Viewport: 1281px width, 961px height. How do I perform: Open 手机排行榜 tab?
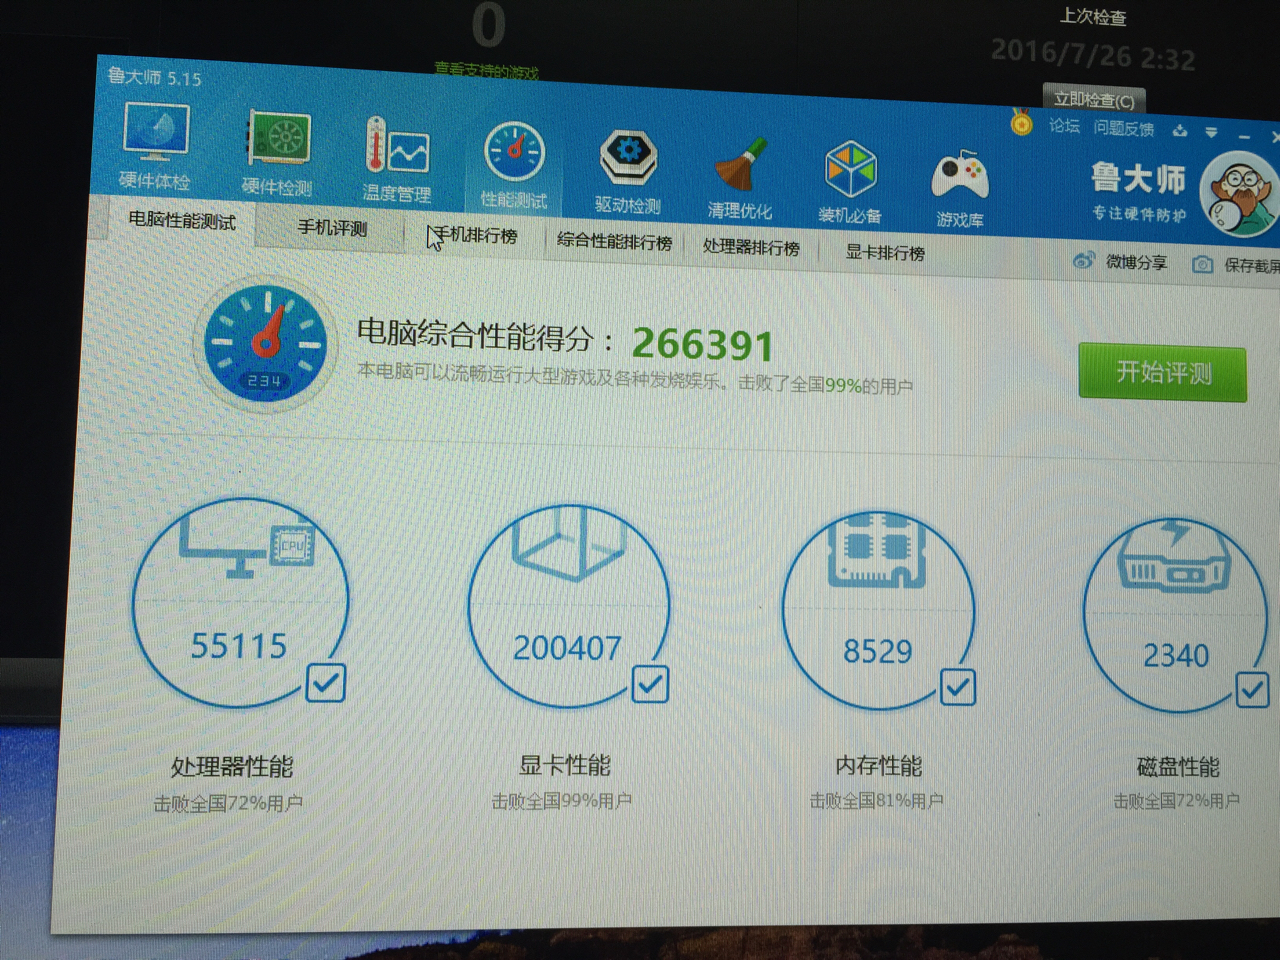476,236
